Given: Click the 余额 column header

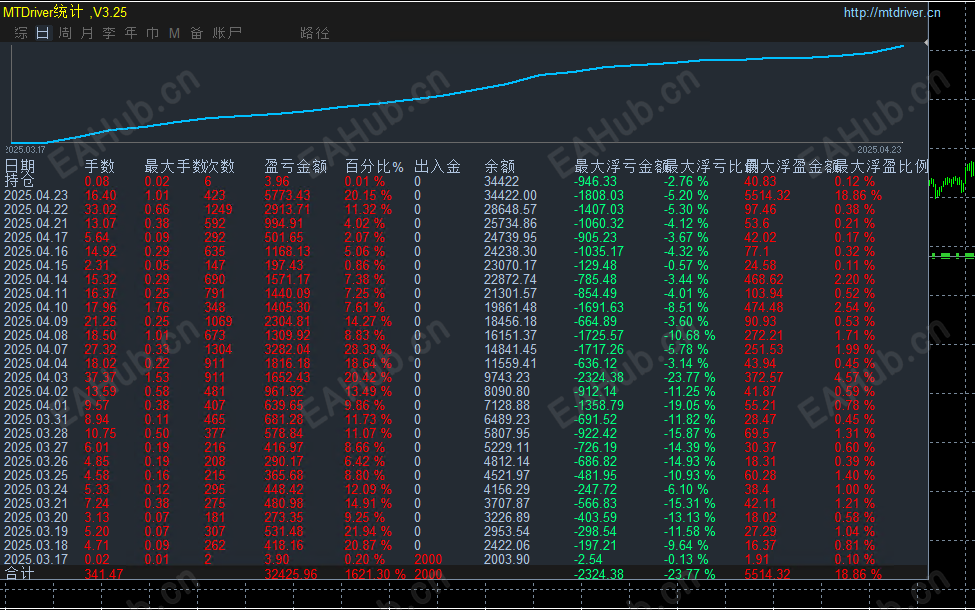Looking at the screenshot, I should tap(499, 166).
